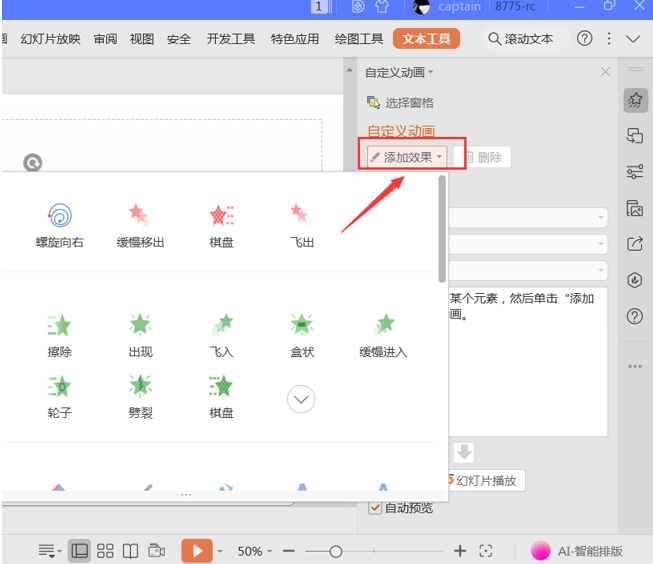
Task: Click the 删除 button
Action: [483, 157]
